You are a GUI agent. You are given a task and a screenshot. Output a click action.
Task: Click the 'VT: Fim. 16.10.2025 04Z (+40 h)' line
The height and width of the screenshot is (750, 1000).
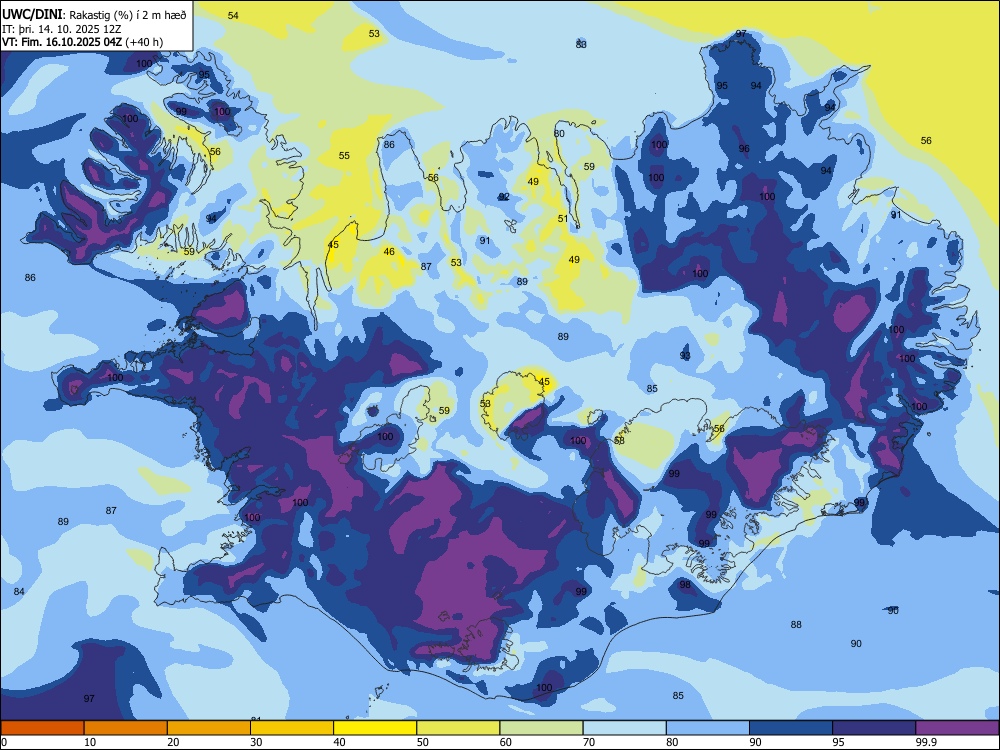[82, 42]
